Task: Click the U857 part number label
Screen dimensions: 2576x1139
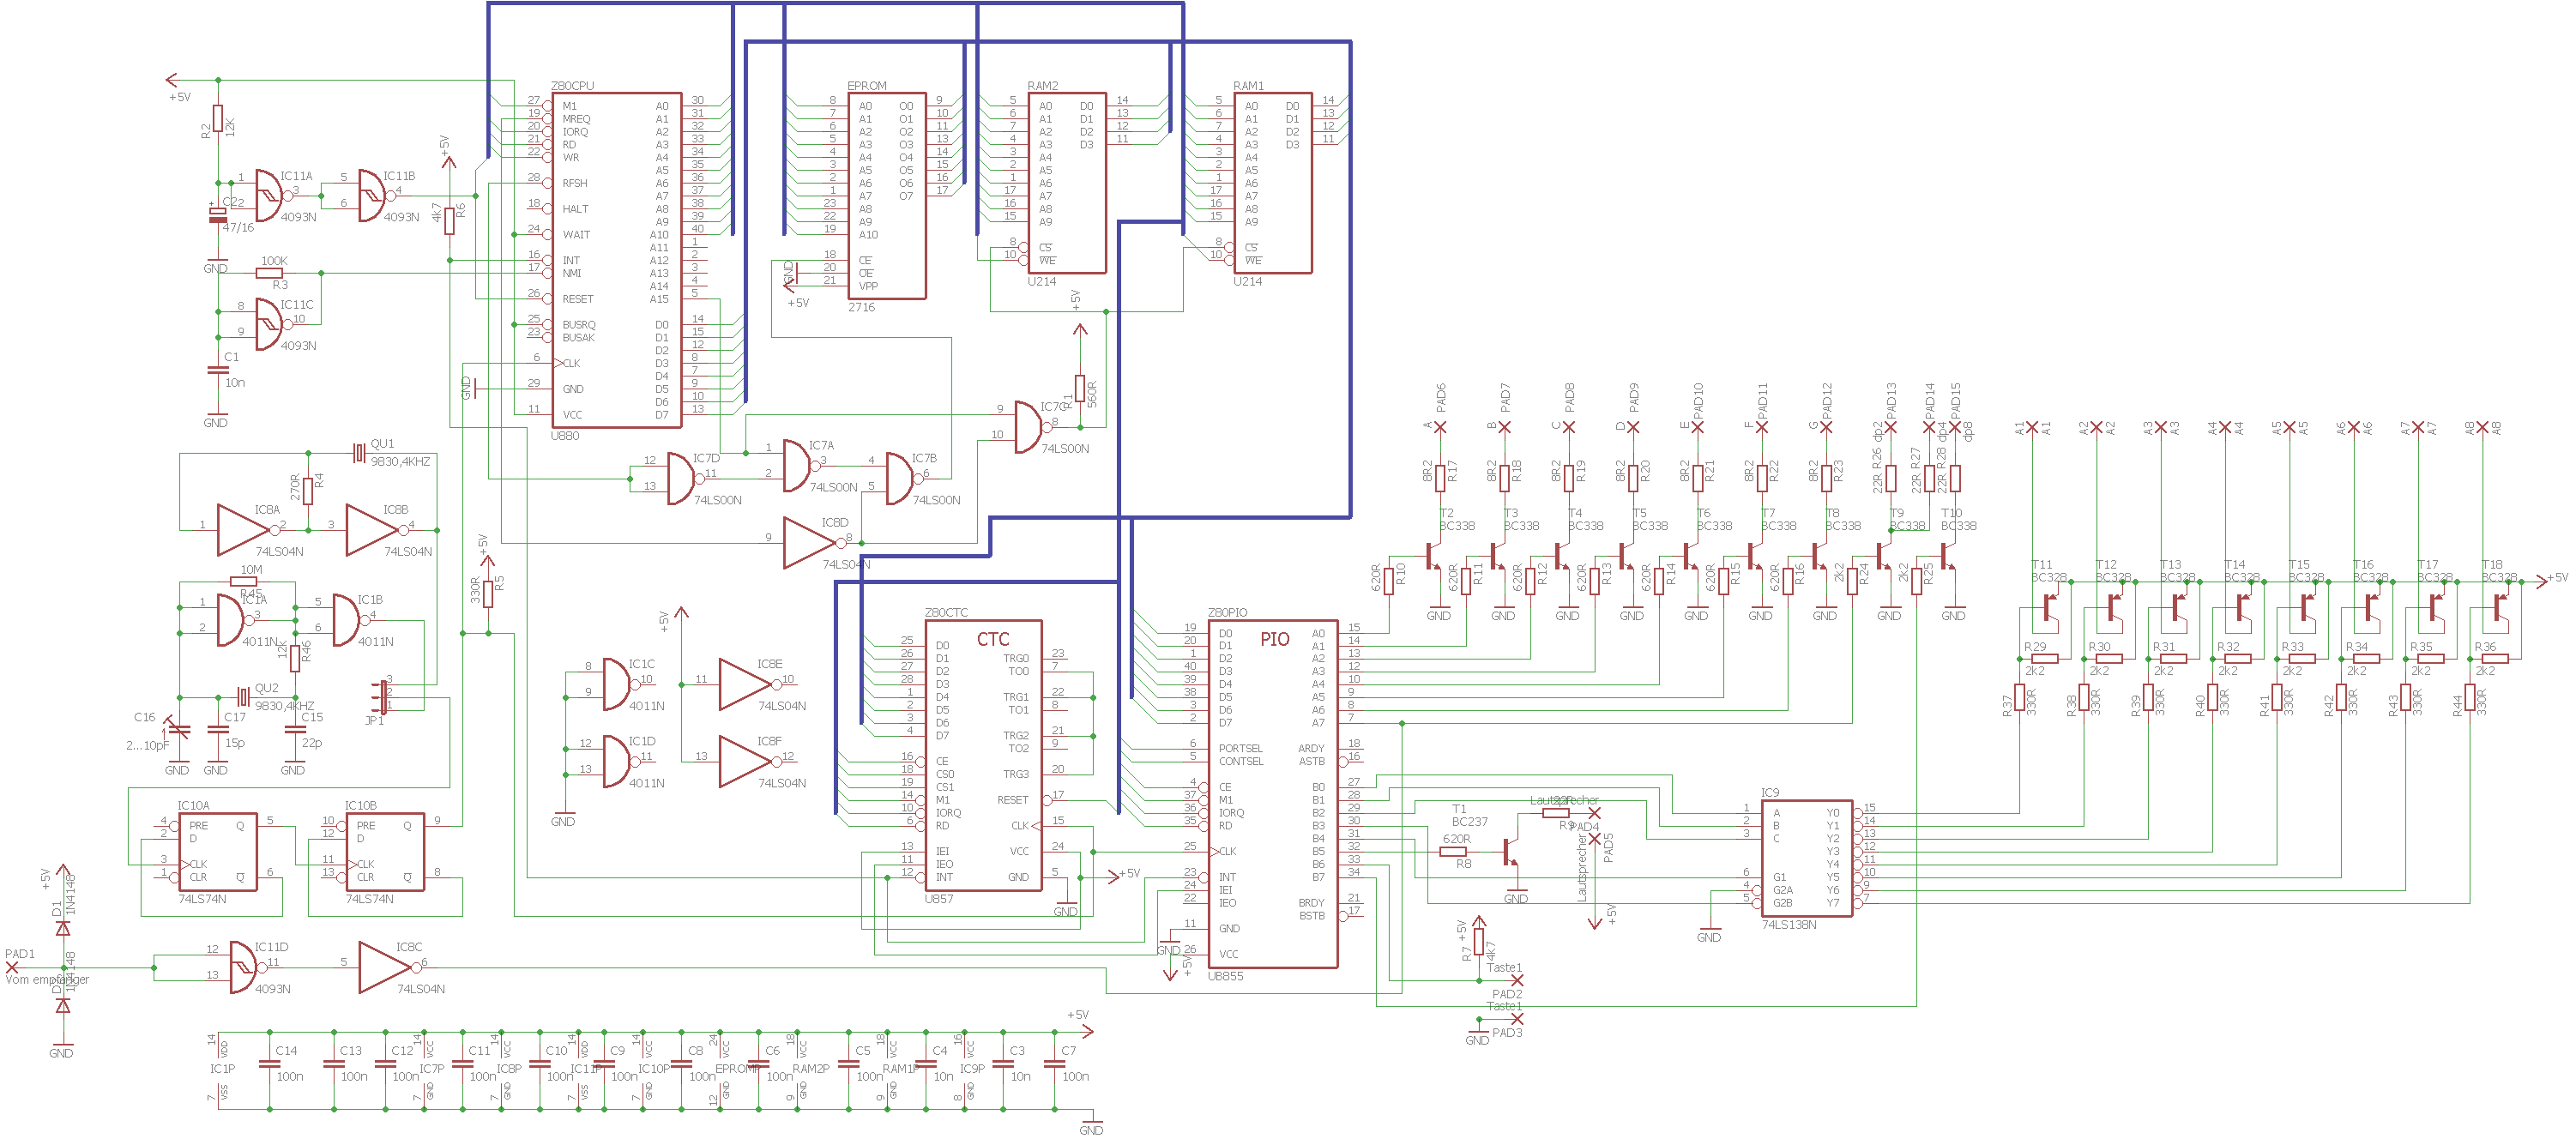Action: pyautogui.click(x=938, y=899)
